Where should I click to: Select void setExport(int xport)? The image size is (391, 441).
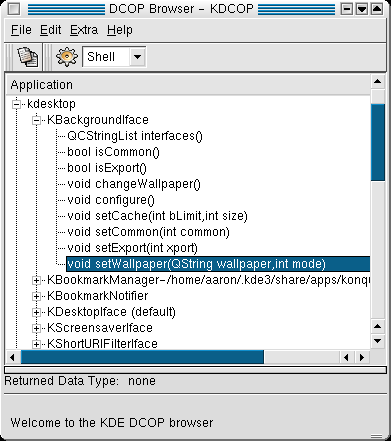pos(132,248)
